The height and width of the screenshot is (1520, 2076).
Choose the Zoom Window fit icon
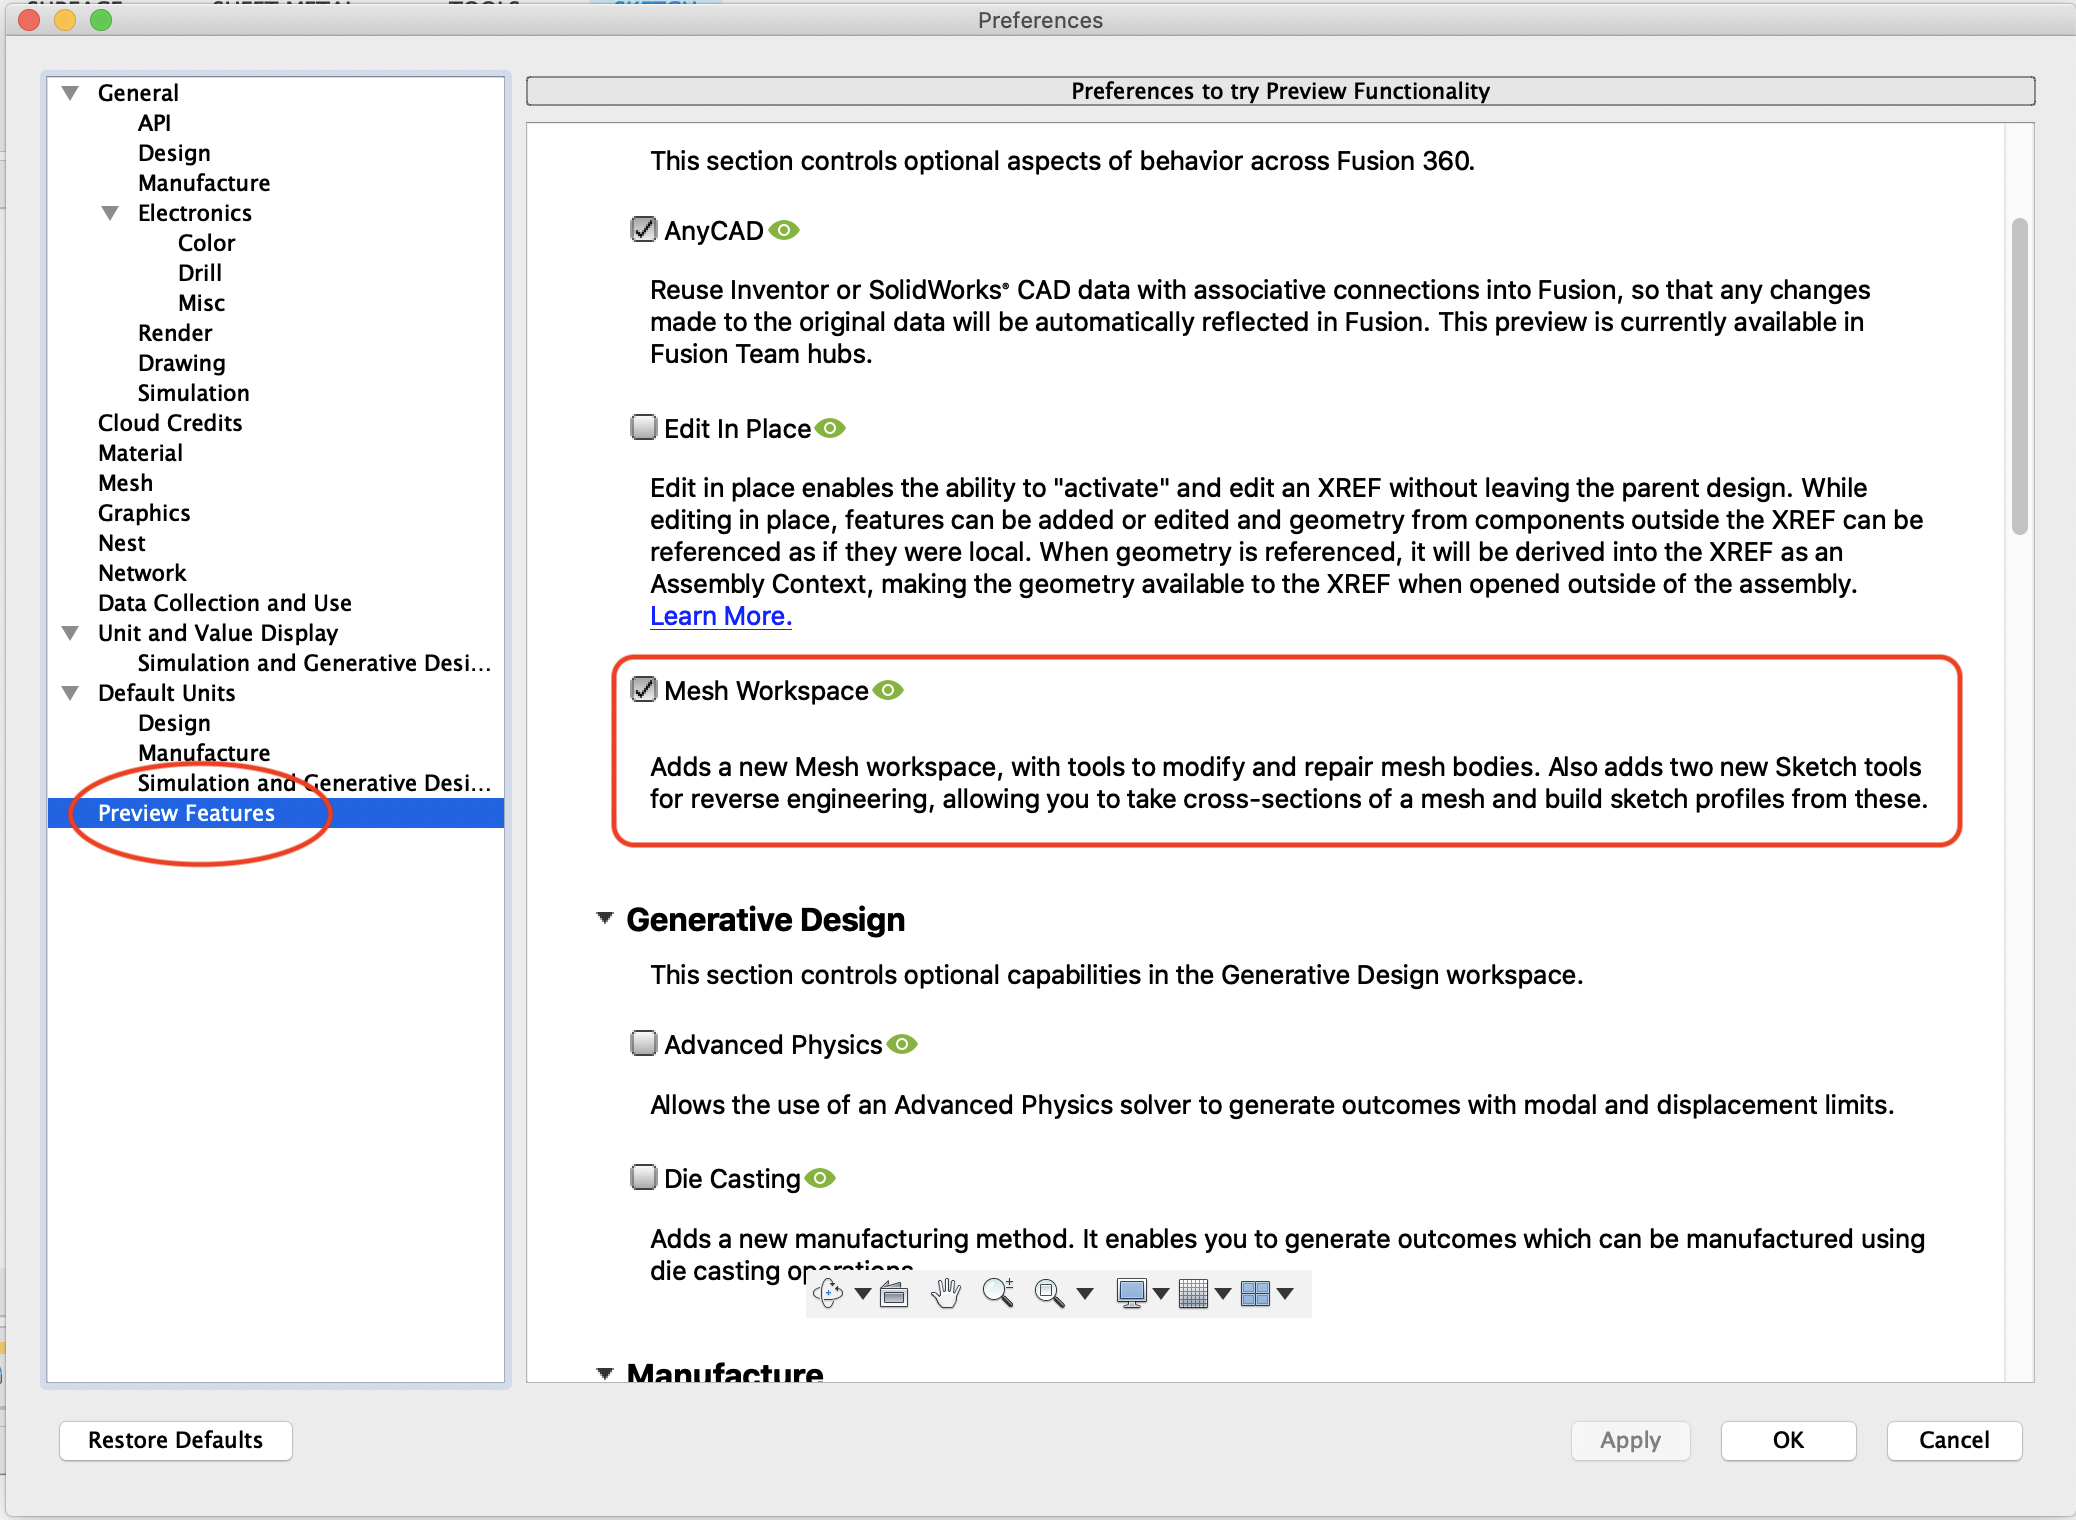point(1048,1293)
